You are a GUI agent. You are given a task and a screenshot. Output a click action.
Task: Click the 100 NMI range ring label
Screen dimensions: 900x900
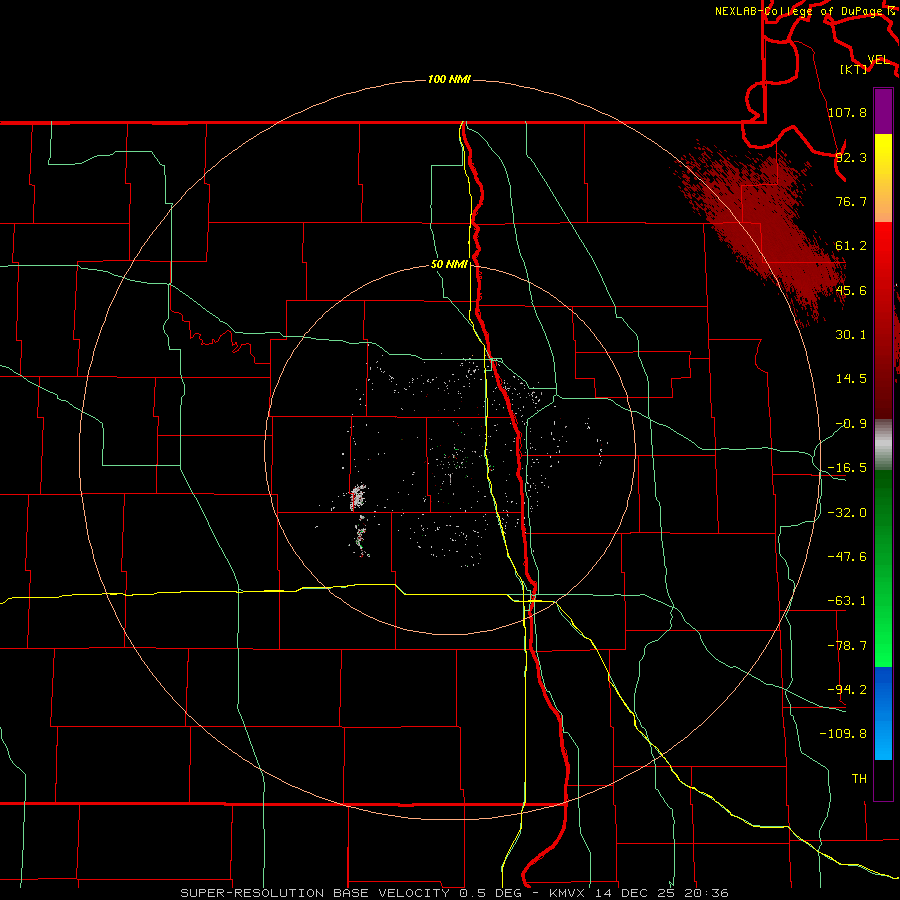449,79
